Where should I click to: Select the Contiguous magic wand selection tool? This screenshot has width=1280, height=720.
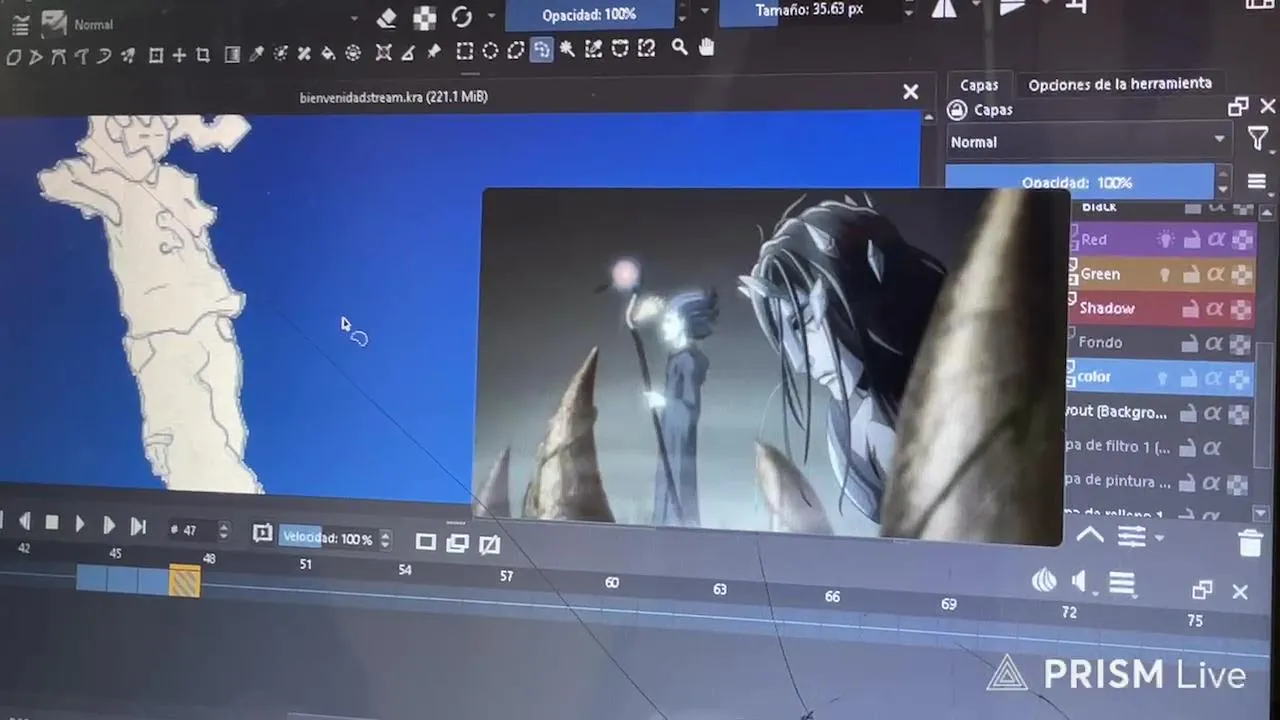click(x=567, y=49)
